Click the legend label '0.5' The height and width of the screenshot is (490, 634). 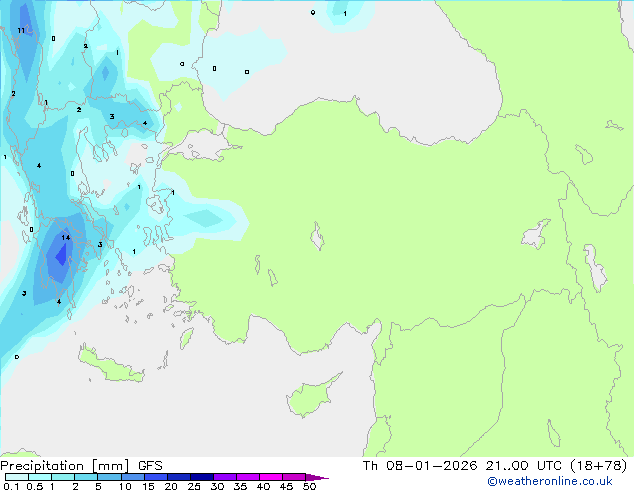point(35,486)
